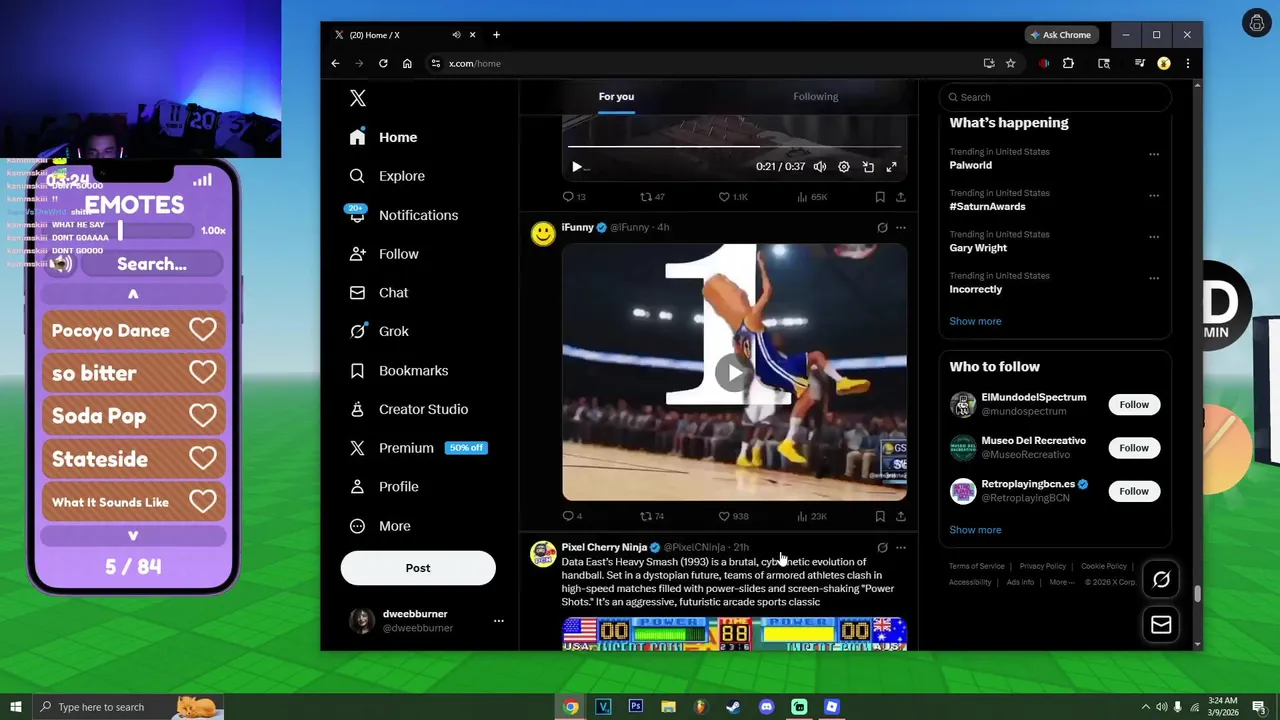Open the Profile page
This screenshot has height=720, width=1280.
(x=384, y=487)
